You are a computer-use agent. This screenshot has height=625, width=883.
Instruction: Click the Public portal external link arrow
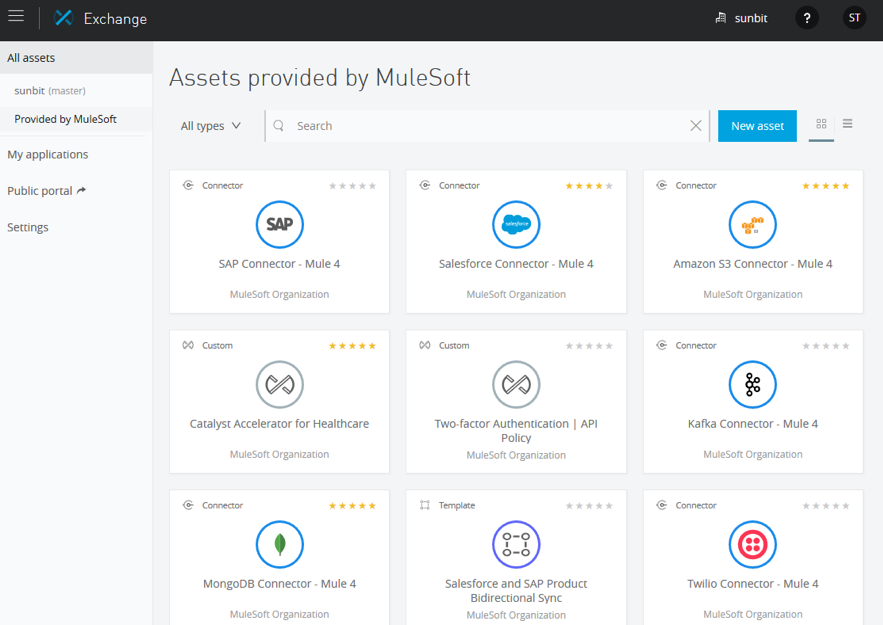pos(81,190)
